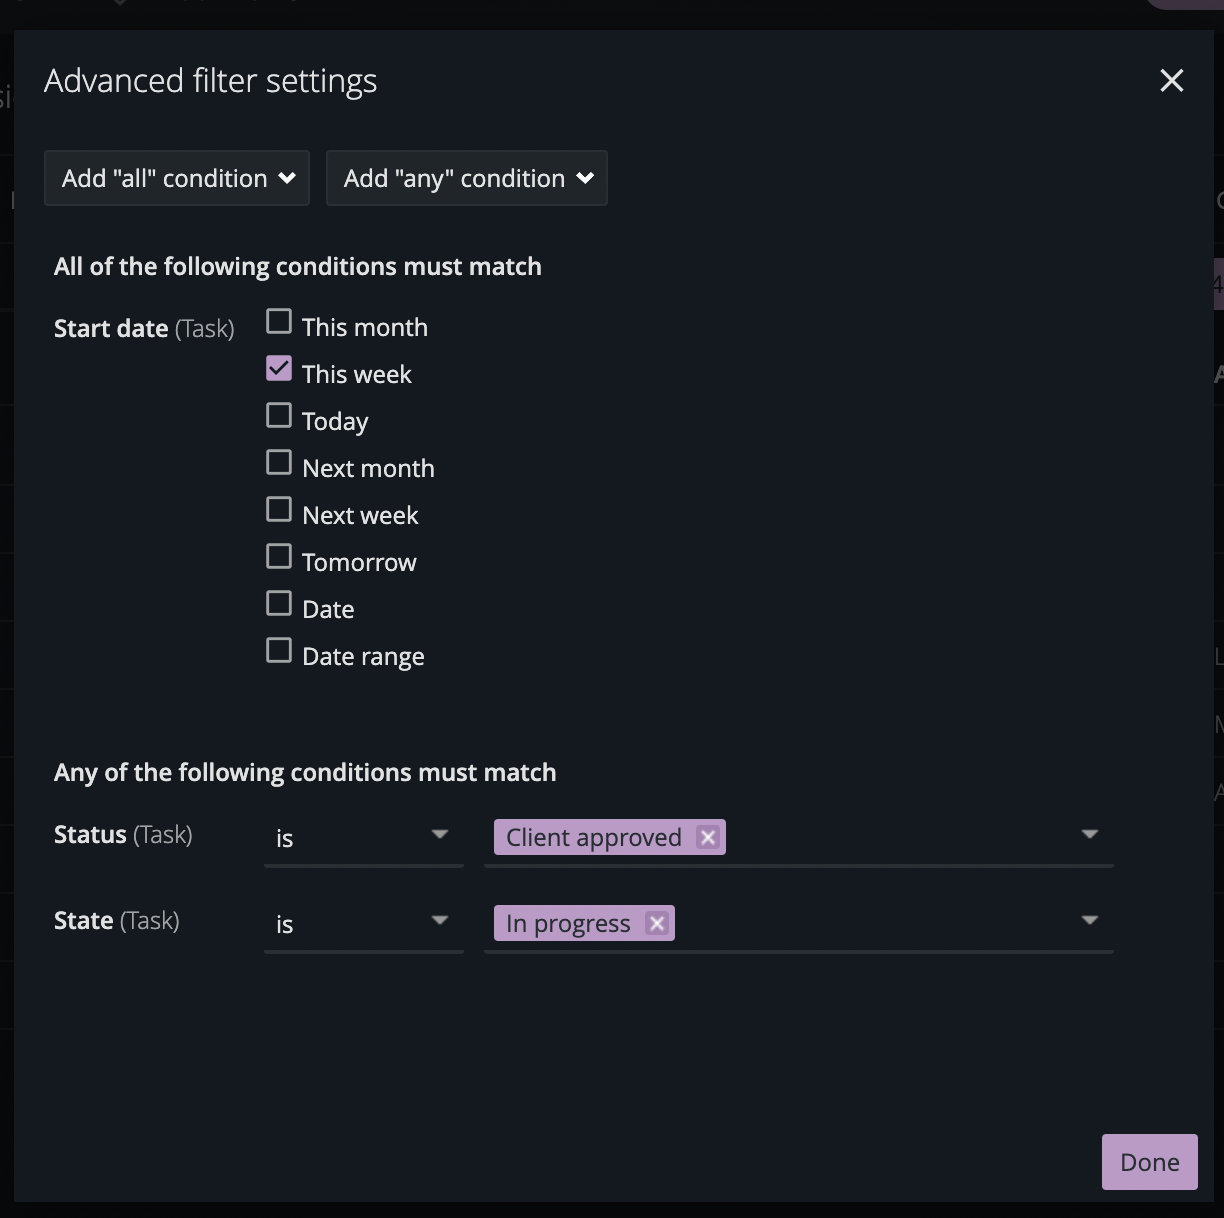Remove the In progress tag
The width and height of the screenshot is (1224, 1218).
click(657, 923)
